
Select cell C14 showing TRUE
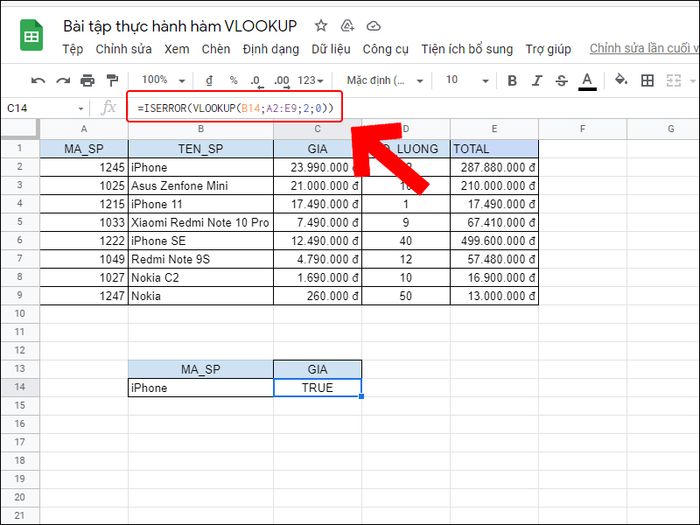[317, 388]
